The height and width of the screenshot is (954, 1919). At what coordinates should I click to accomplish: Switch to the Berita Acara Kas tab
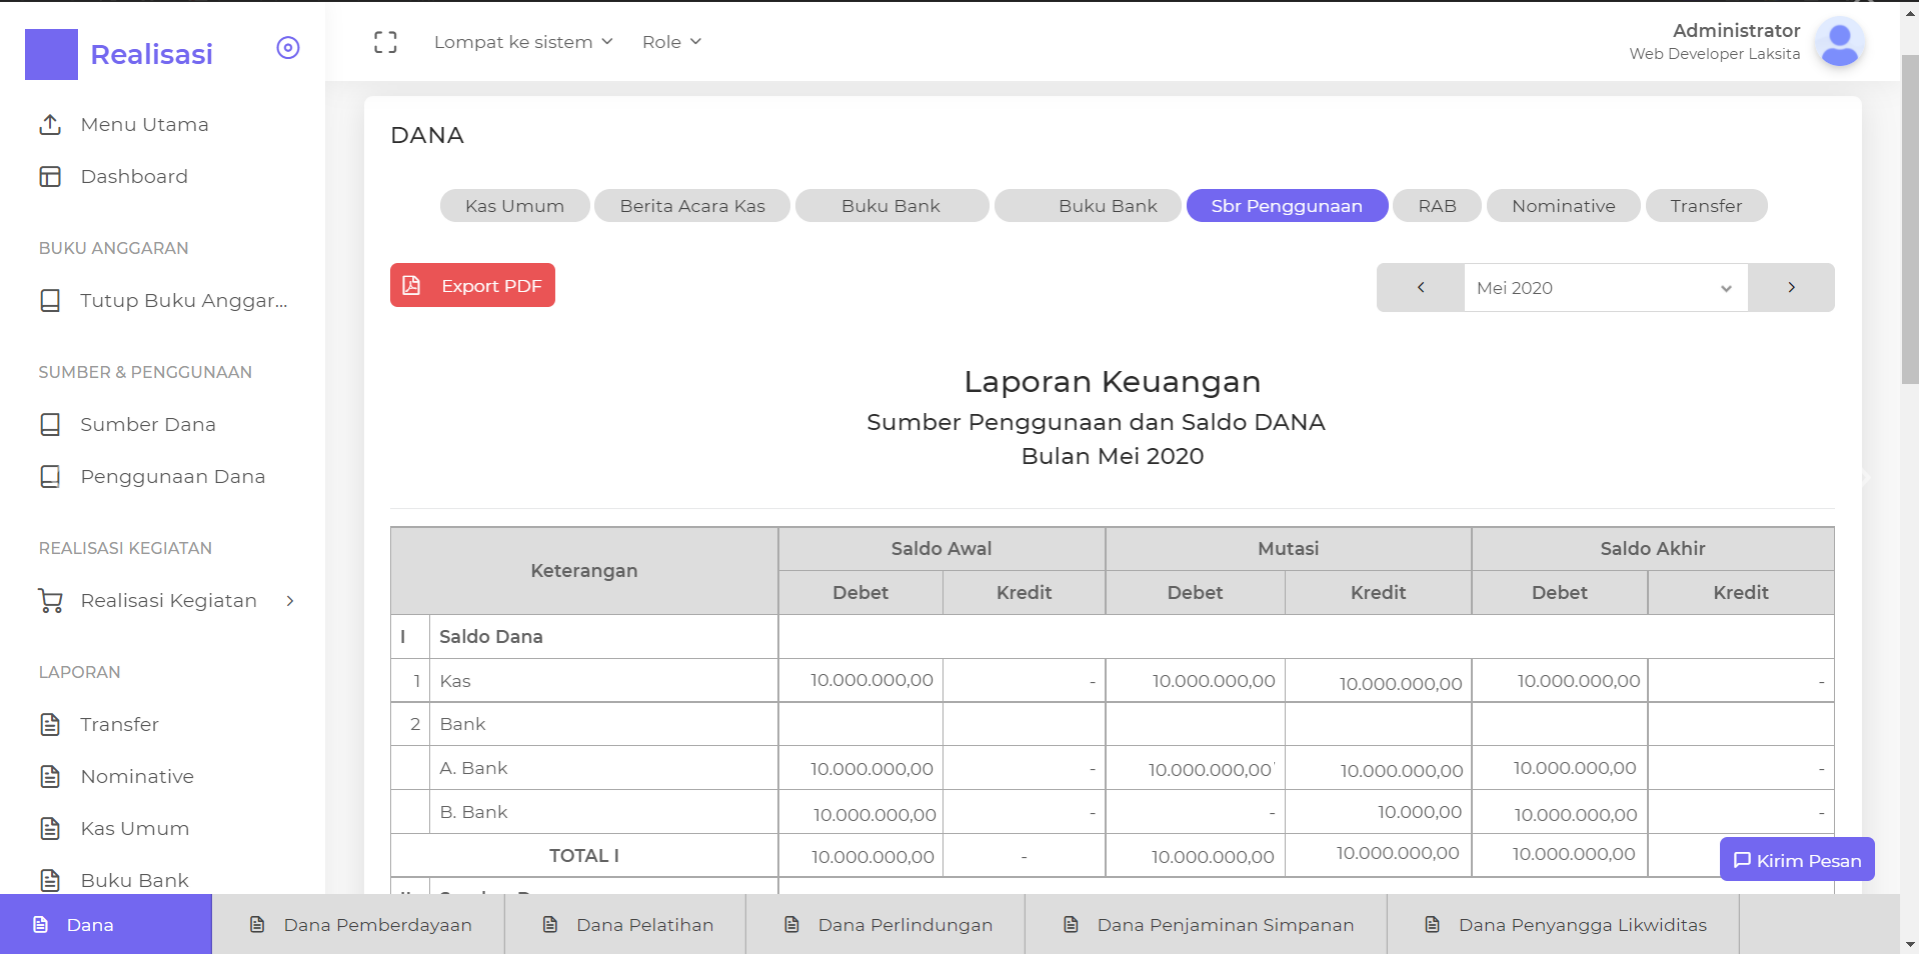pos(692,205)
